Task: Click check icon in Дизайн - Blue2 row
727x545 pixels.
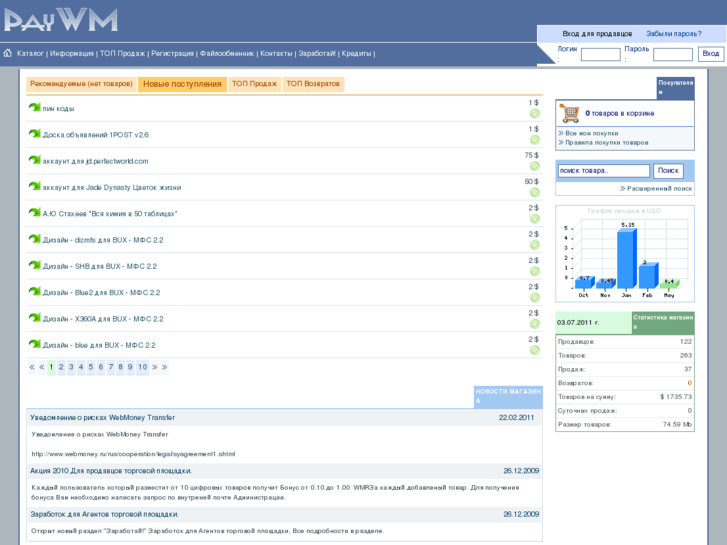Action: 535,297
